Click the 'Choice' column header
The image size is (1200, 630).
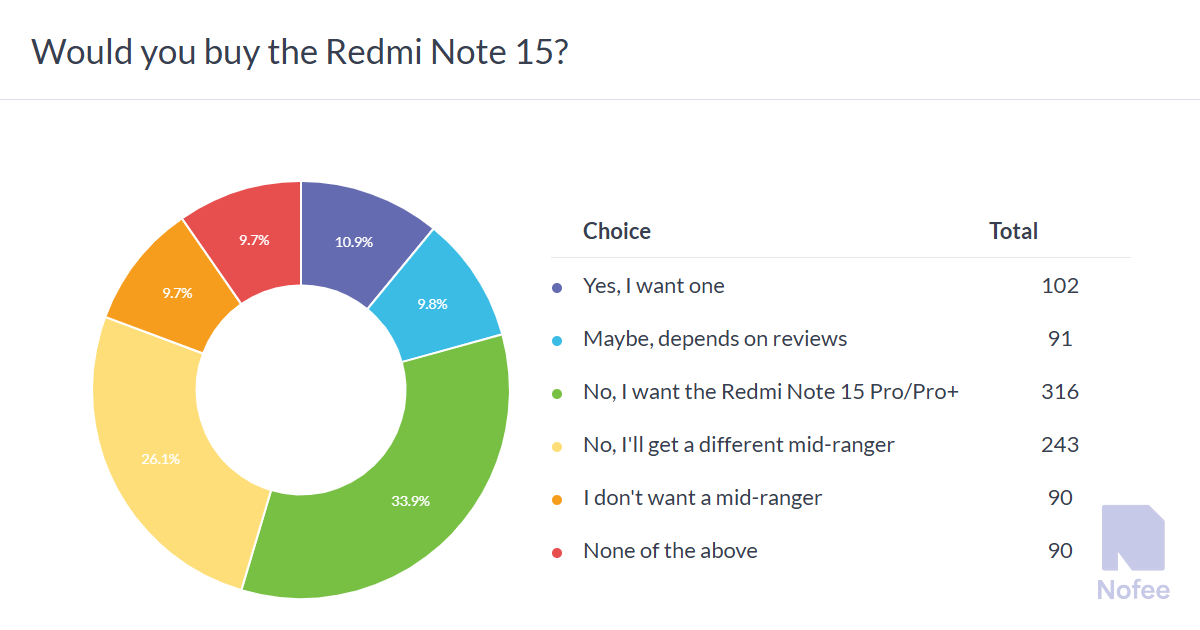coord(617,231)
